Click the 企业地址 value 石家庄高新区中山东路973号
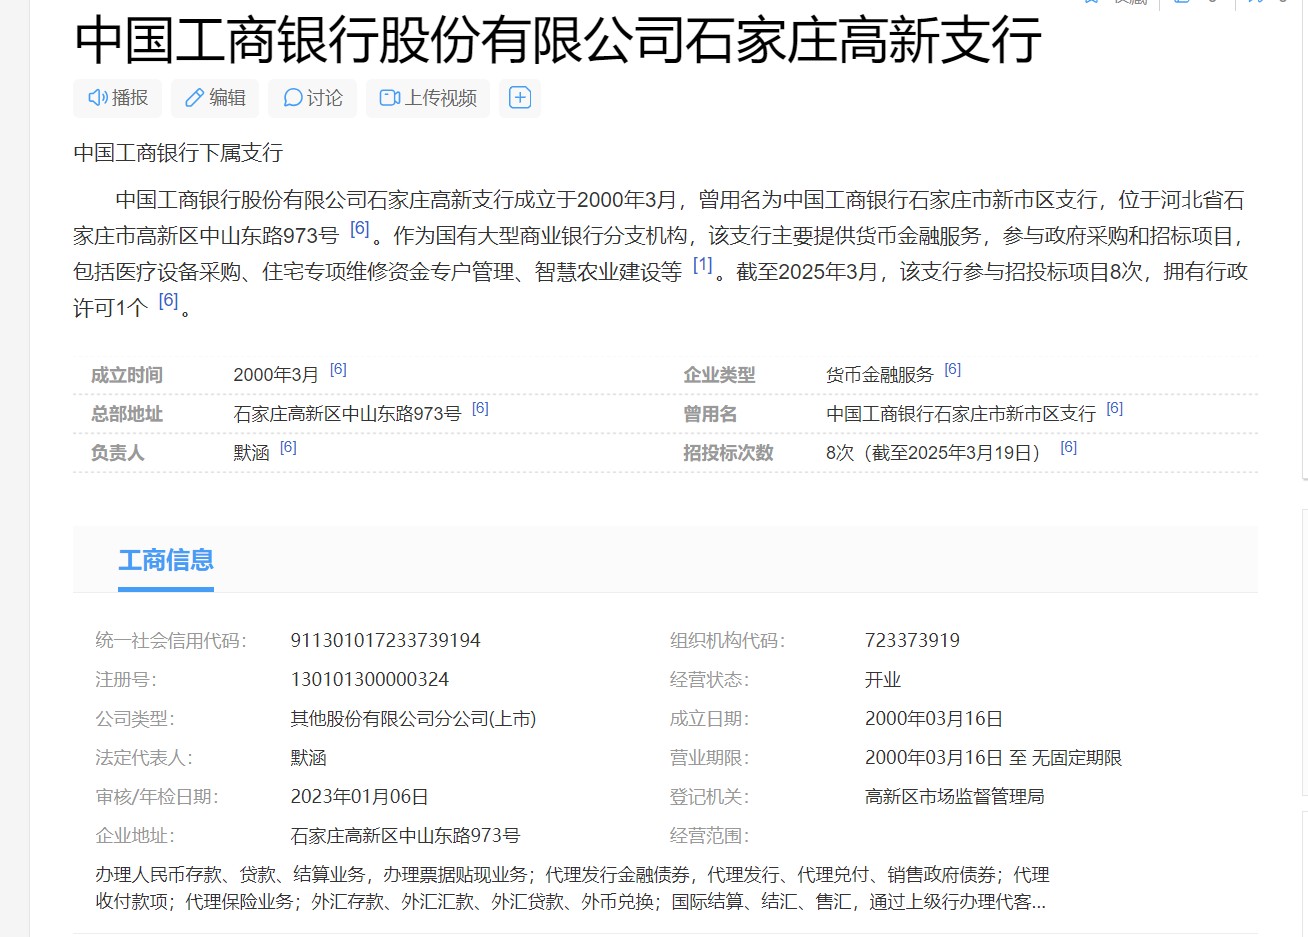The width and height of the screenshot is (1308, 937). (405, 836)
